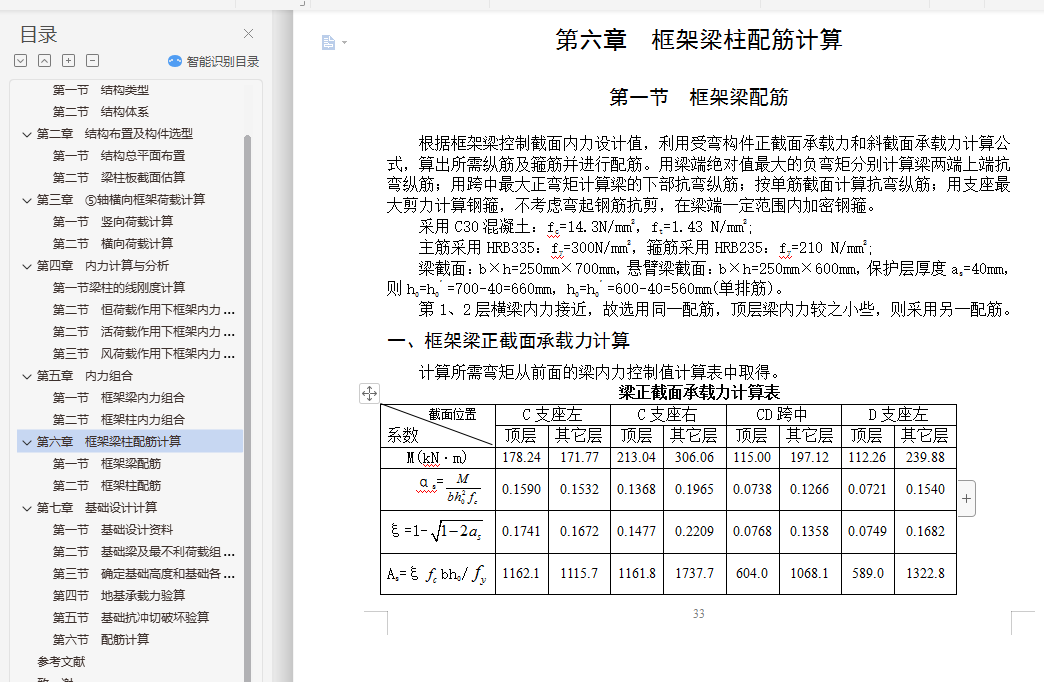
Task: Click table cell value 589.0
Action: tap(868, 573)
